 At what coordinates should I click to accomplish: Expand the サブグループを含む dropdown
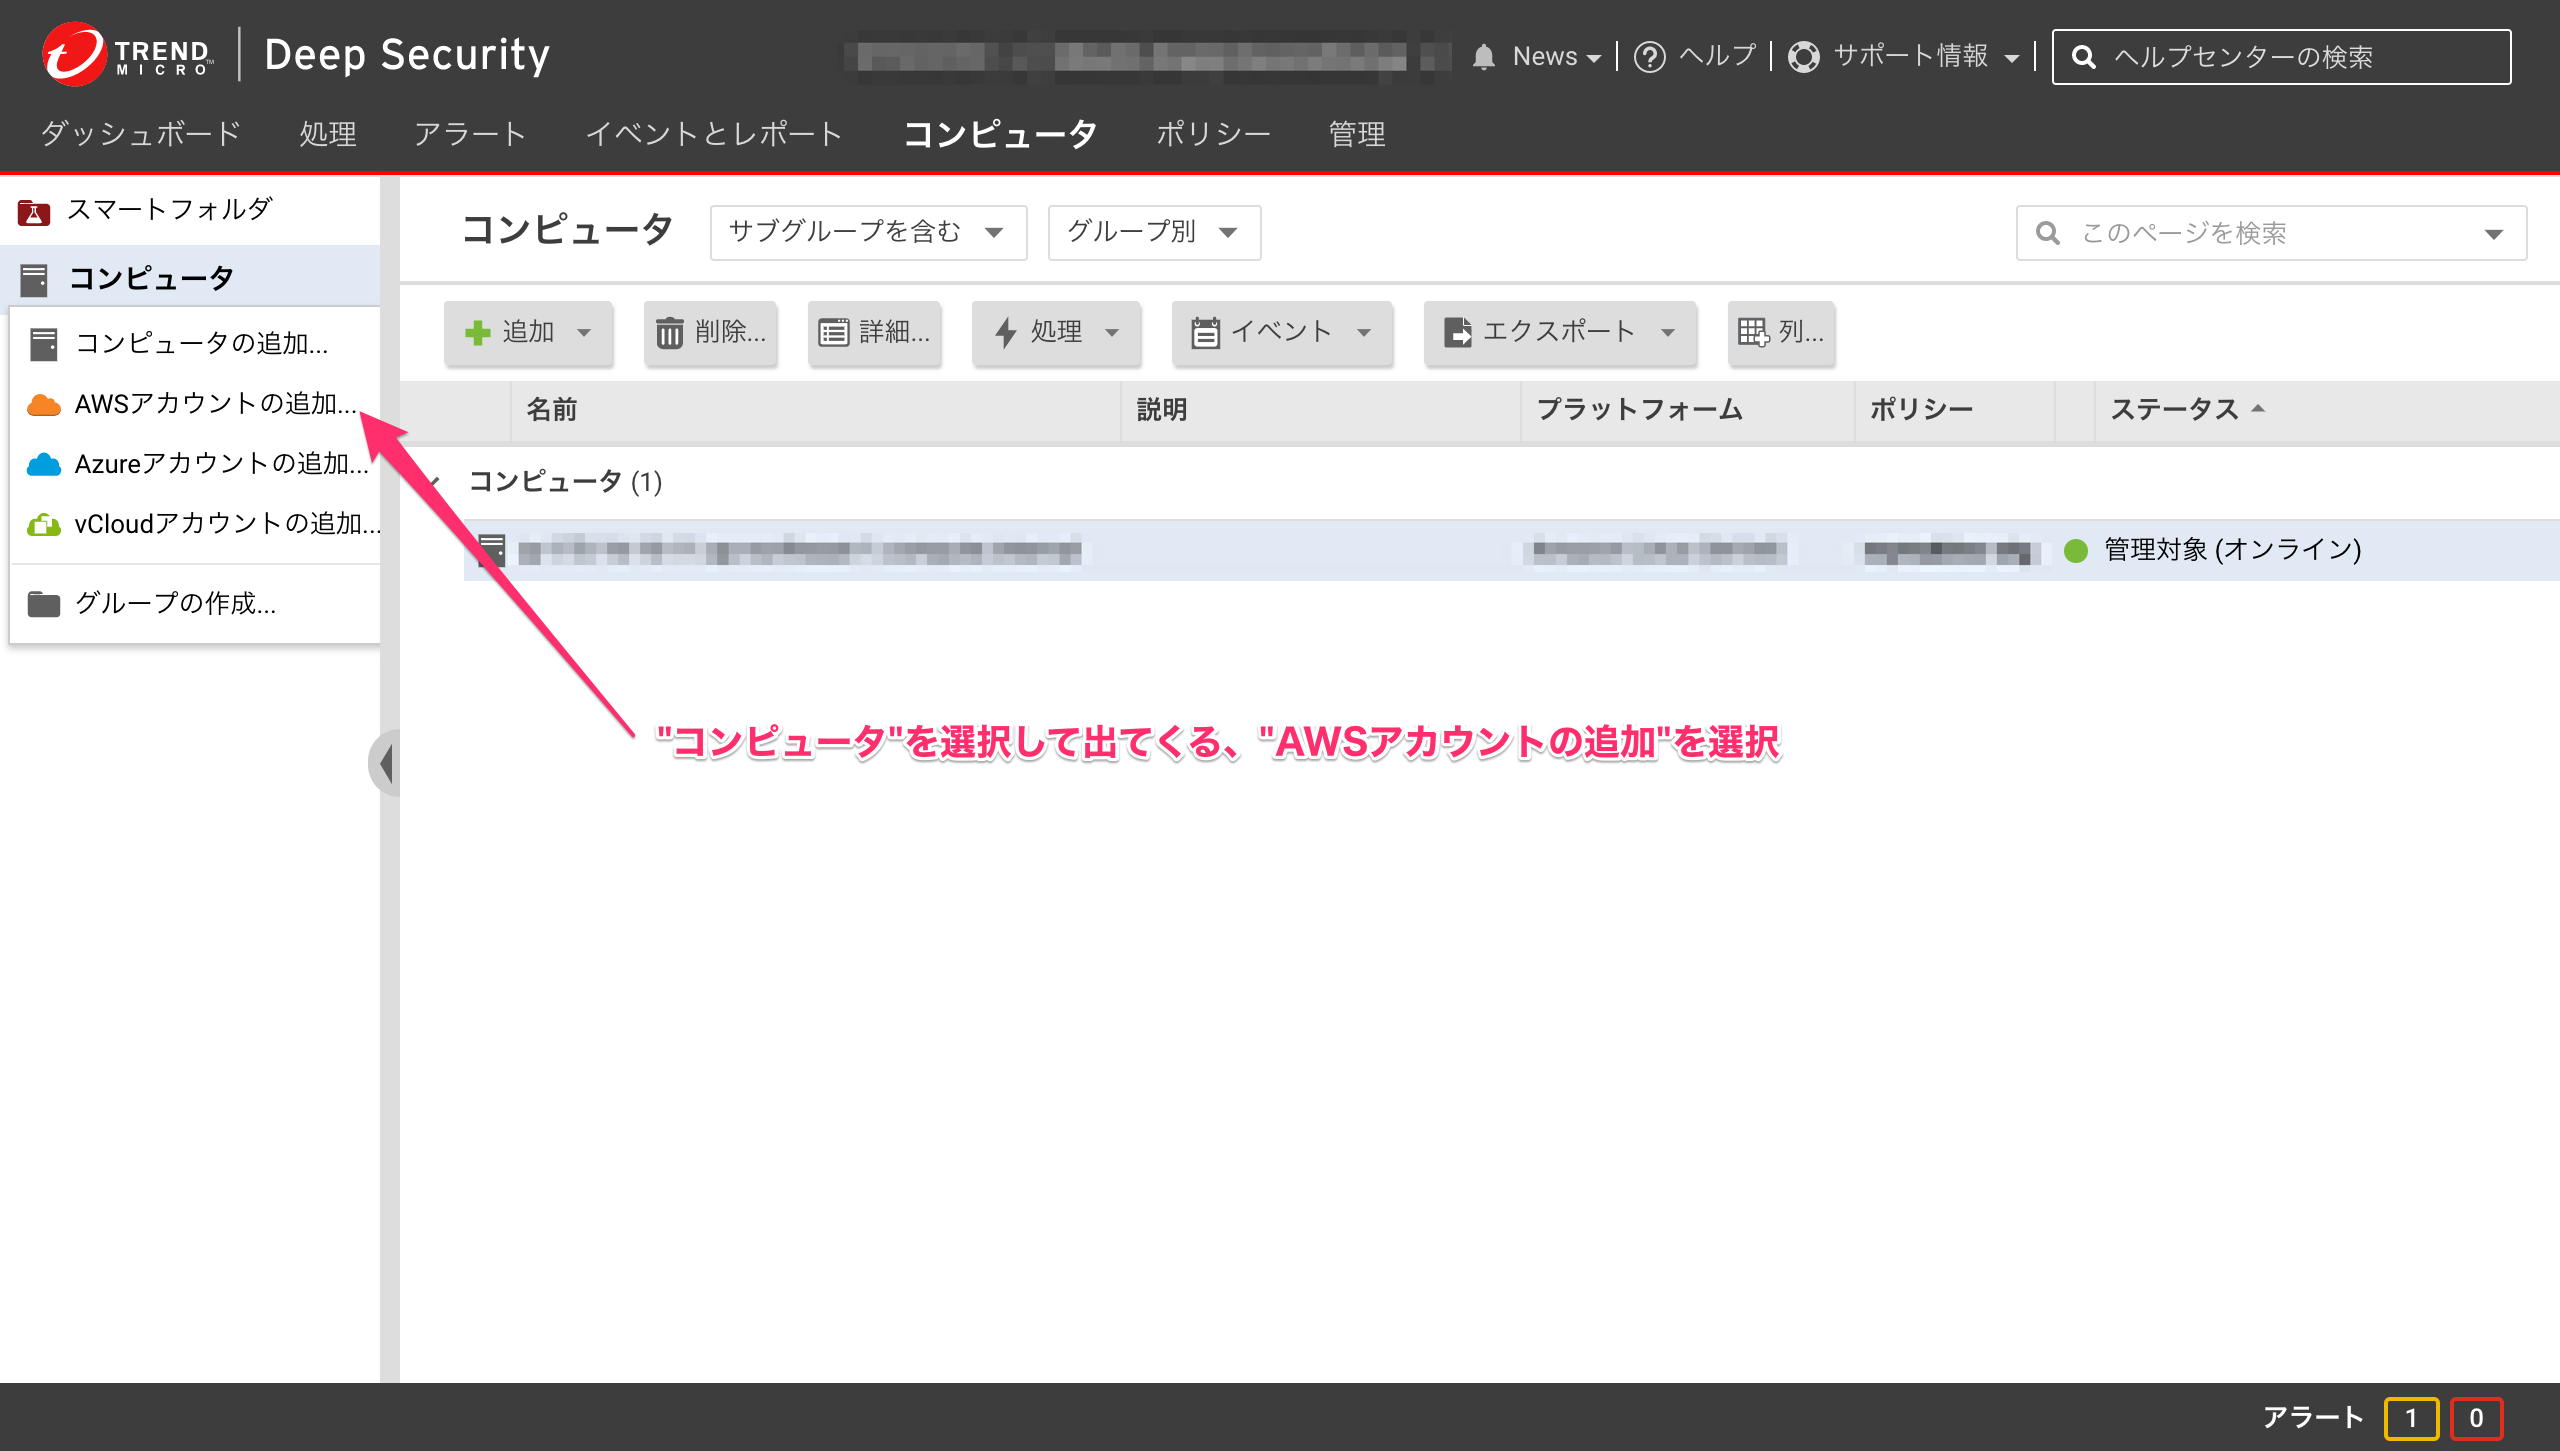(866, 232)
